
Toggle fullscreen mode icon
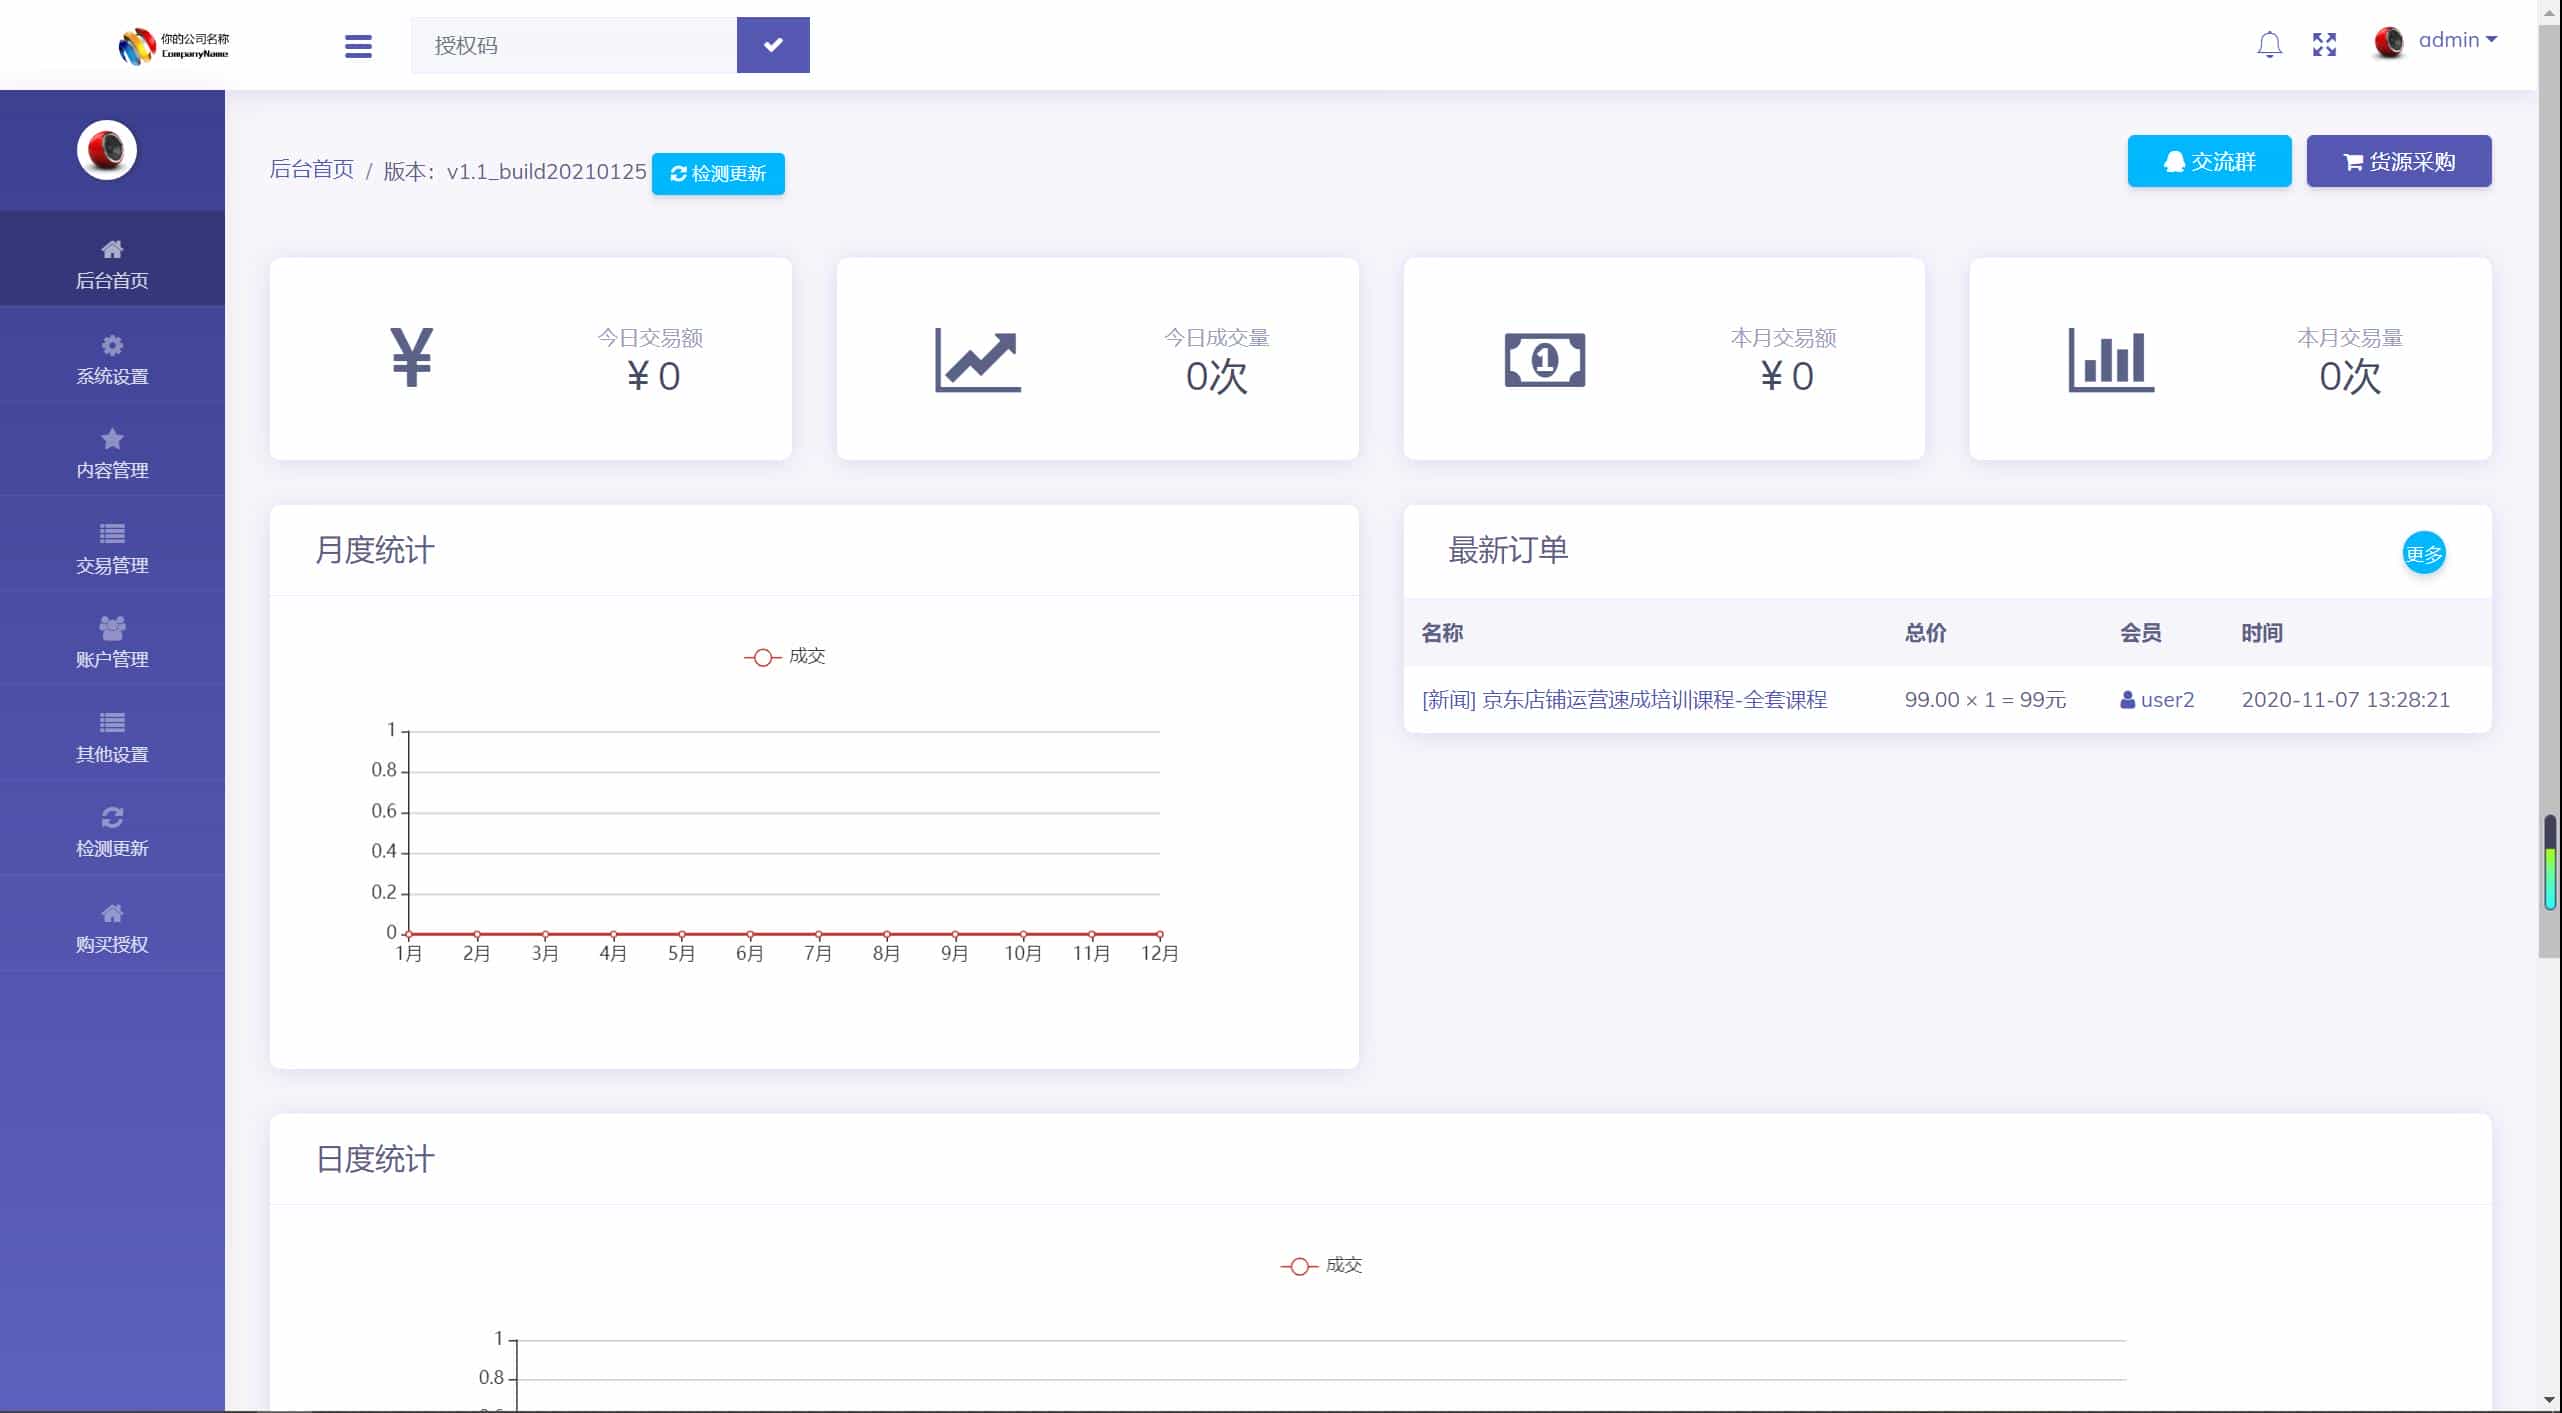[x=2323, y=44]
